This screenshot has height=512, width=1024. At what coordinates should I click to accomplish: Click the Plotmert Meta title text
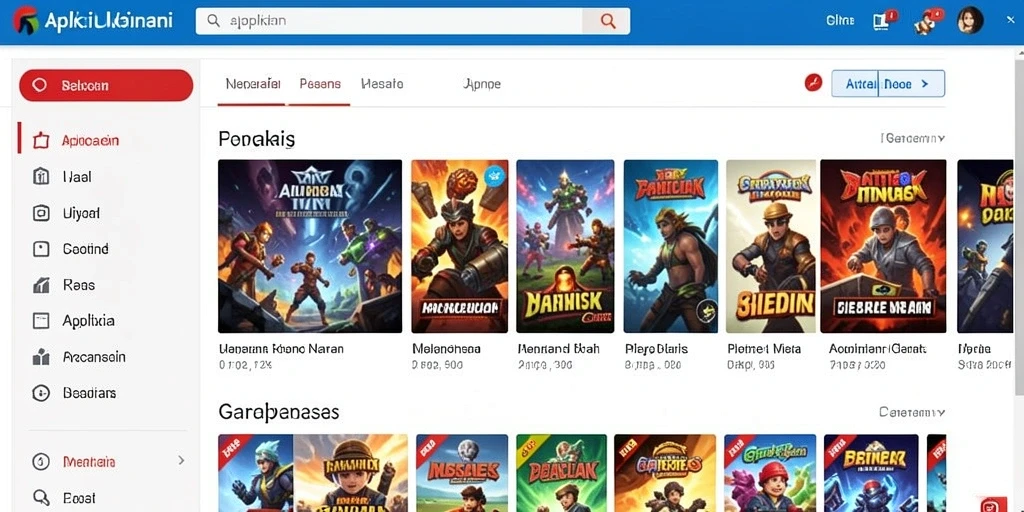[x=764, y=349]
